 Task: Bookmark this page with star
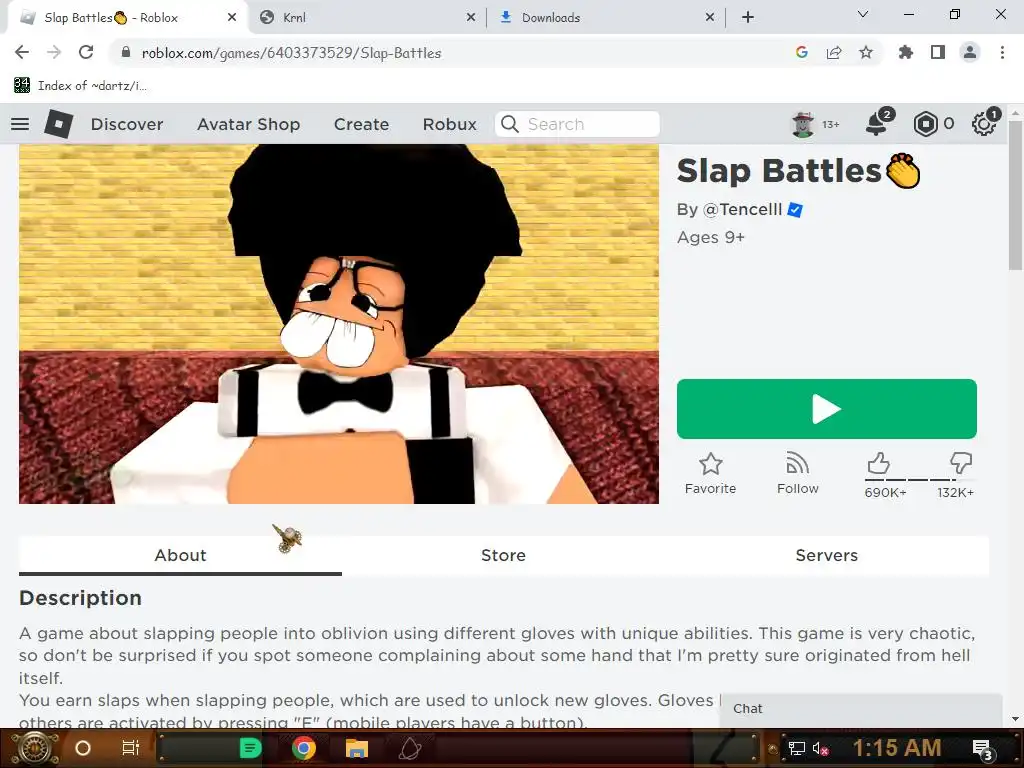click(866, 52)
